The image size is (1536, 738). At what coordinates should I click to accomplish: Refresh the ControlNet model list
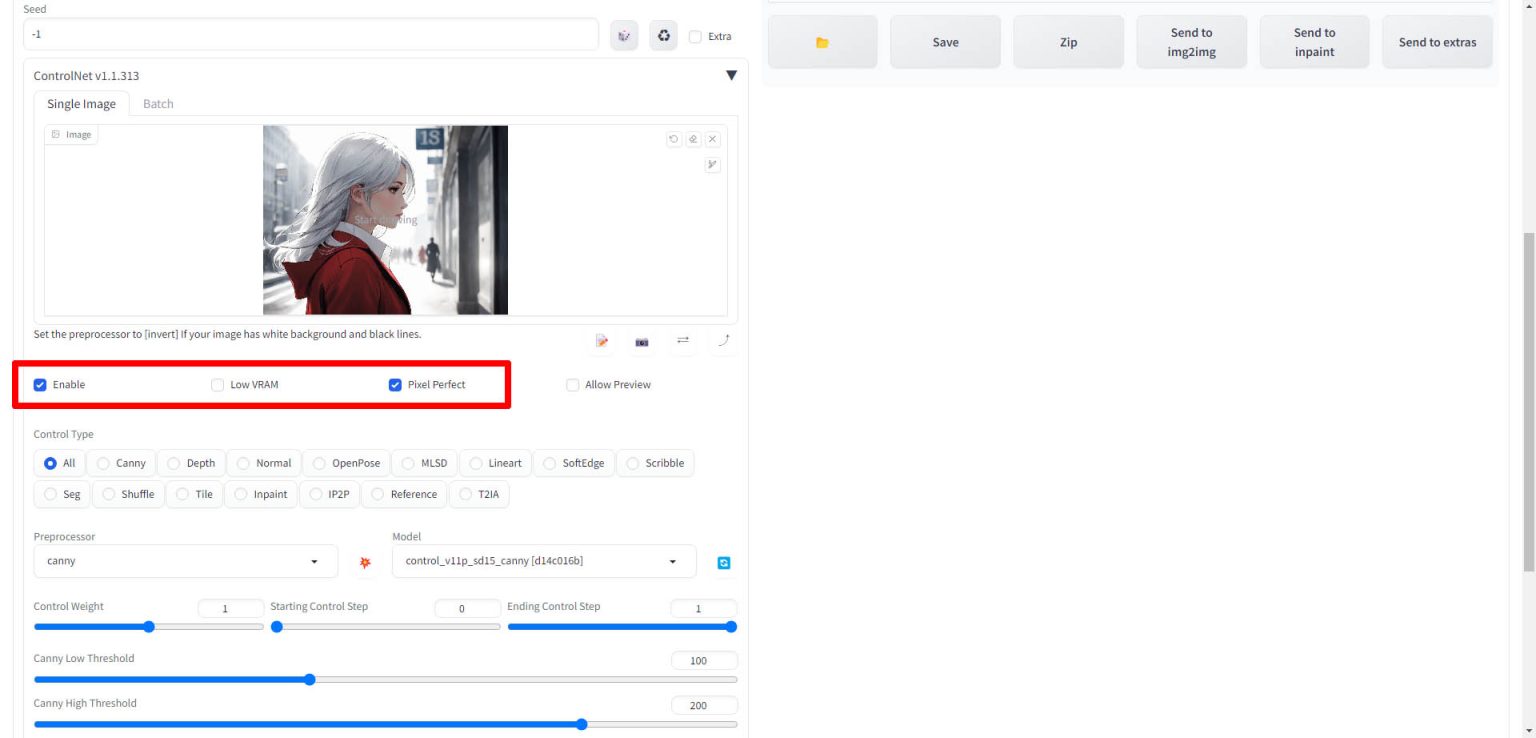click(x=724, y=563)
